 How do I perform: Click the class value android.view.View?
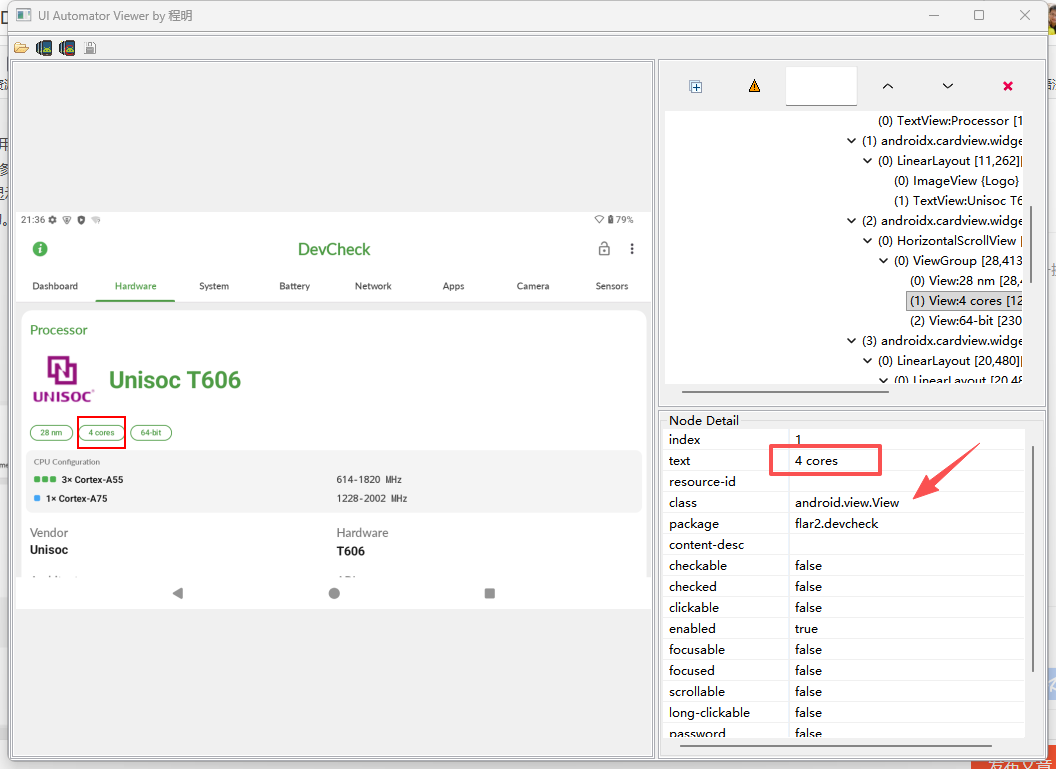(847, 502)
